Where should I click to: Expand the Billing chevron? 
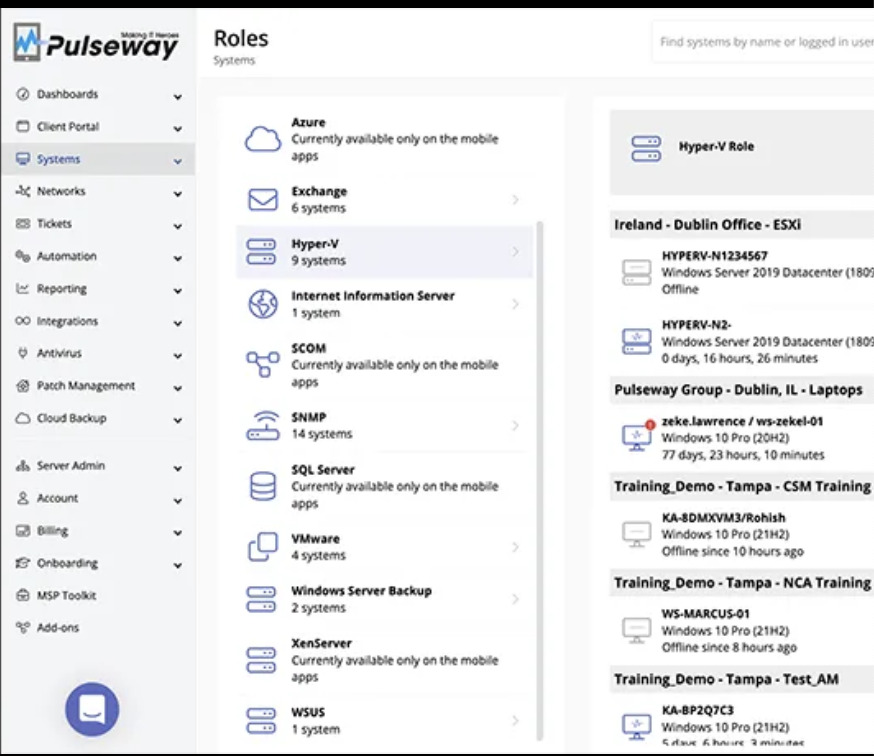coord(177,532)
